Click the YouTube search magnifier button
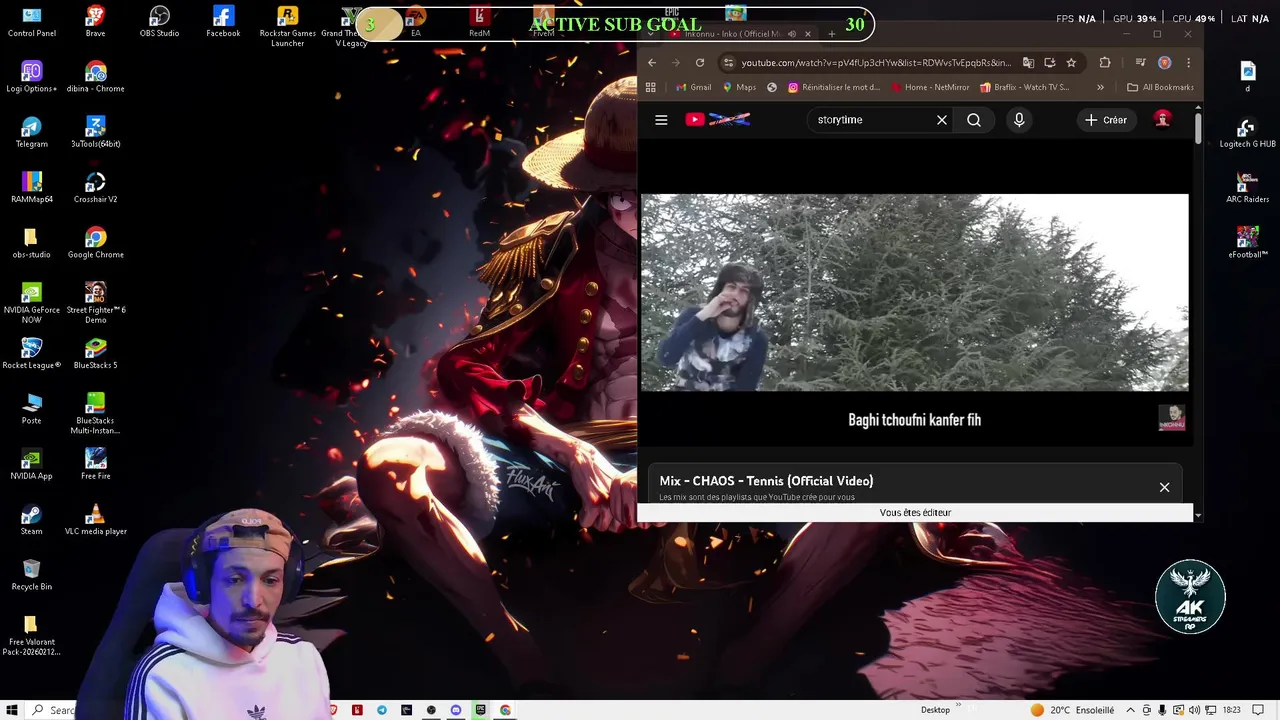The image size is (1280, 720). coord(974,120)
